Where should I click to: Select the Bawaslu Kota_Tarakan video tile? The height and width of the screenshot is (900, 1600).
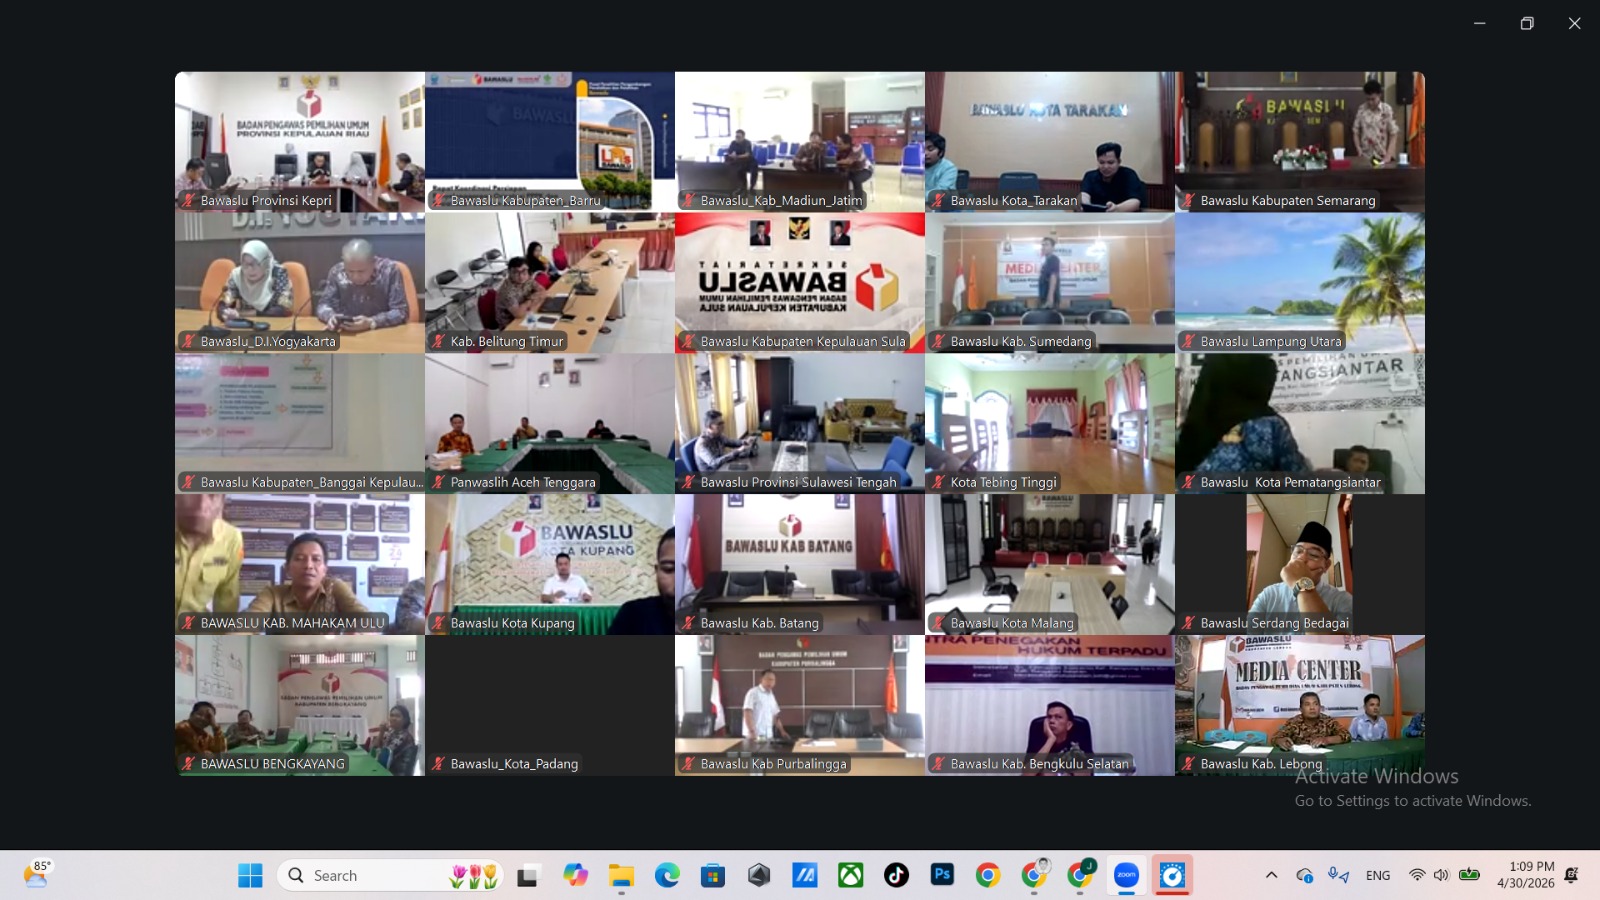tap(1050, 141)
